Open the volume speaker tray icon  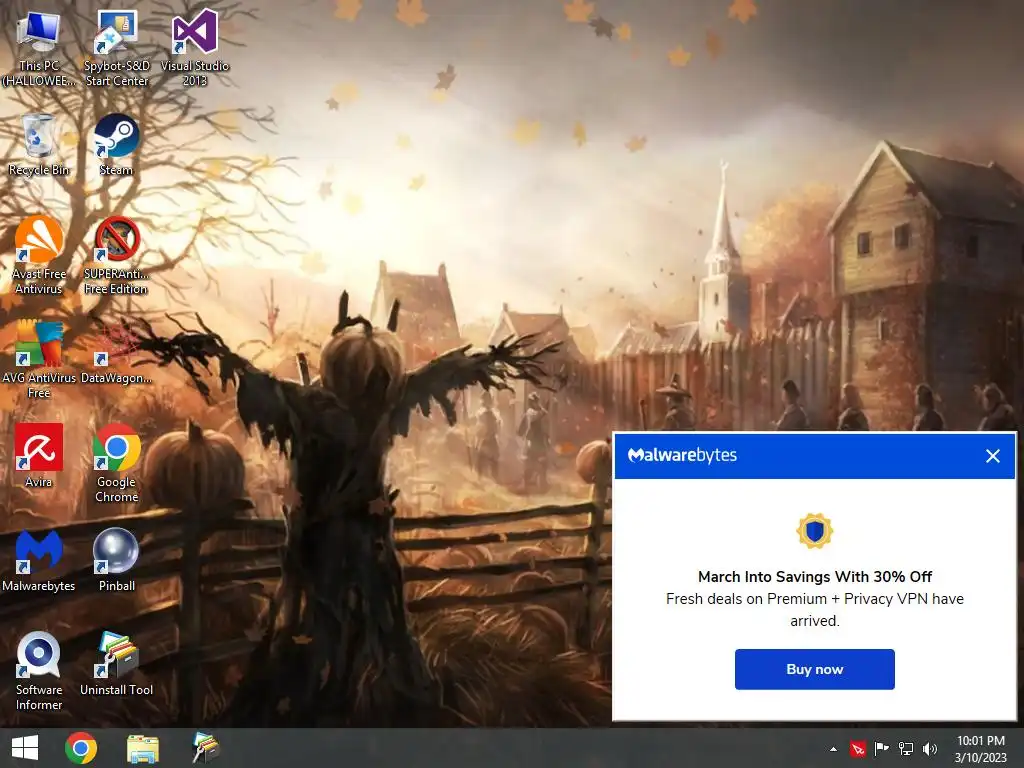(x=930, y=749)
